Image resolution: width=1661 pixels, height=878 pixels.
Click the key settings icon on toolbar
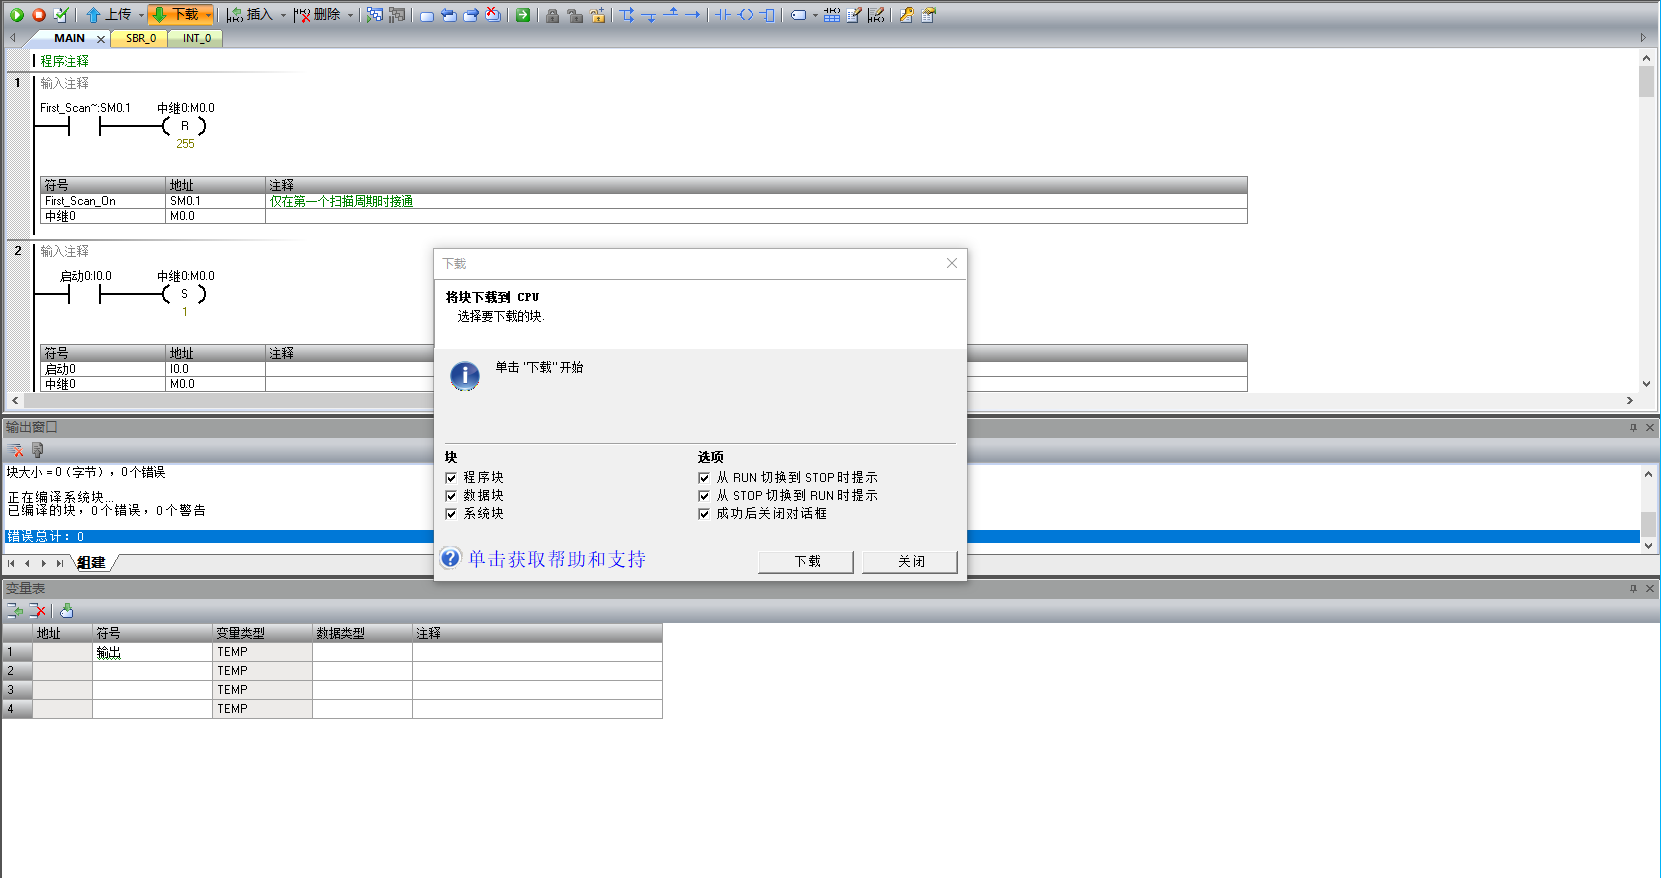tap(906, 15)
